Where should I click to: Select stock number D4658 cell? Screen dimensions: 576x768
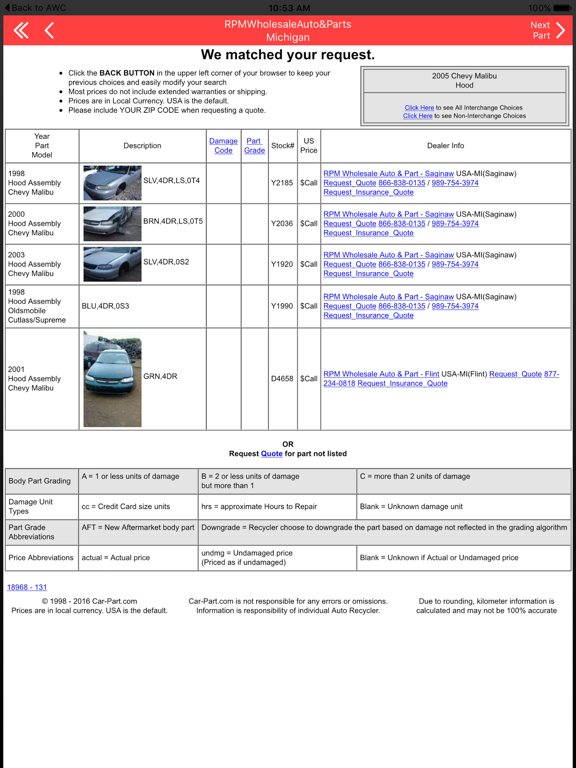coord(282,379)
